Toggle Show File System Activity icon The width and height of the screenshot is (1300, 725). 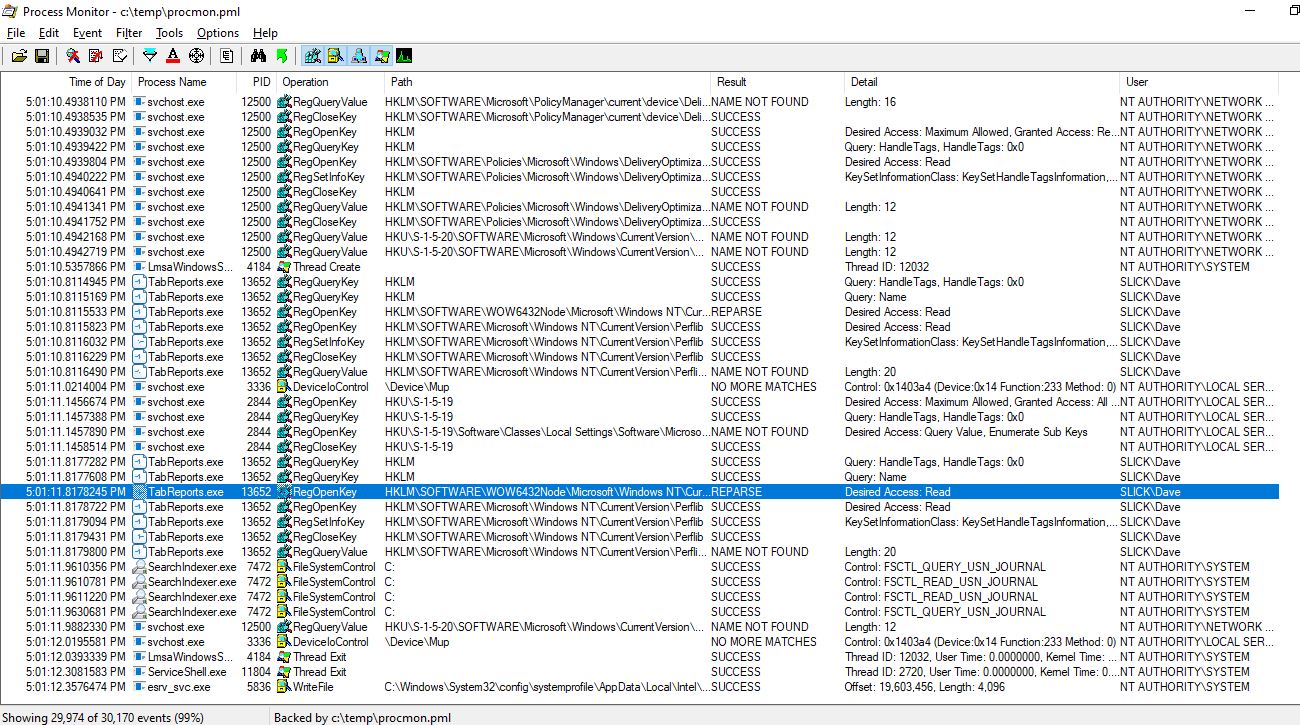[335, 56]
